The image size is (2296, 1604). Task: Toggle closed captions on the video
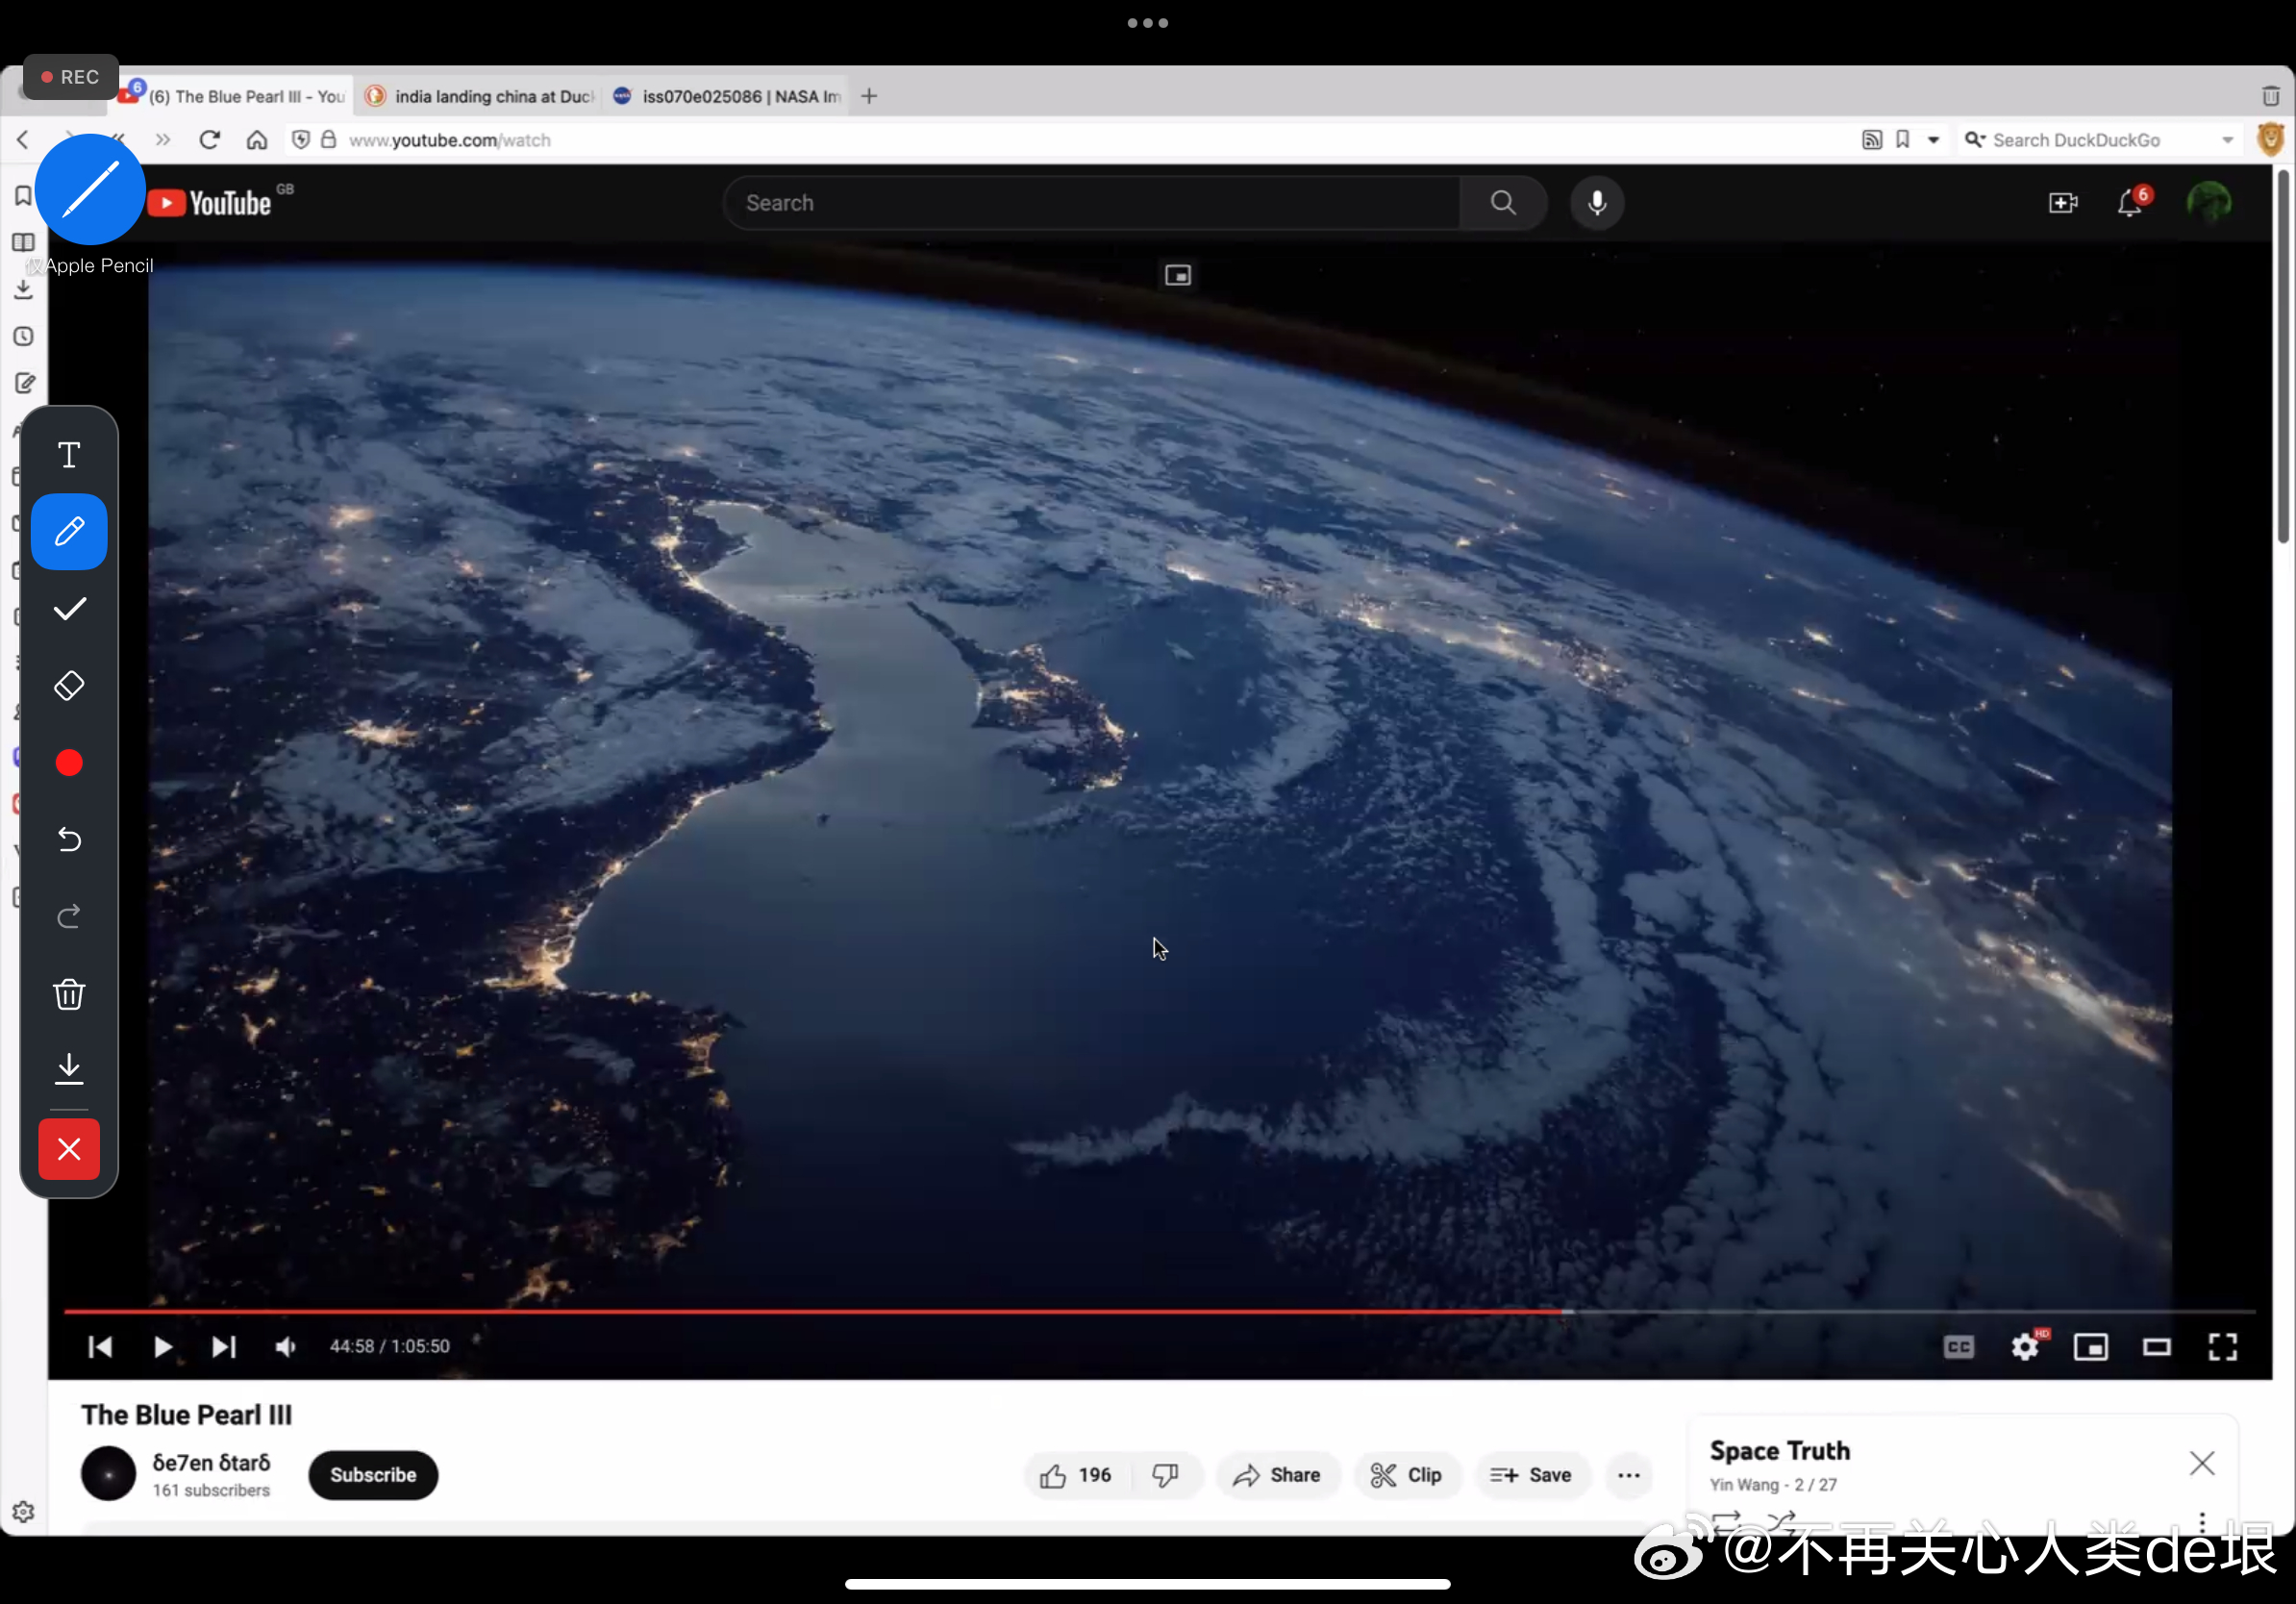coord(1958,1347)
